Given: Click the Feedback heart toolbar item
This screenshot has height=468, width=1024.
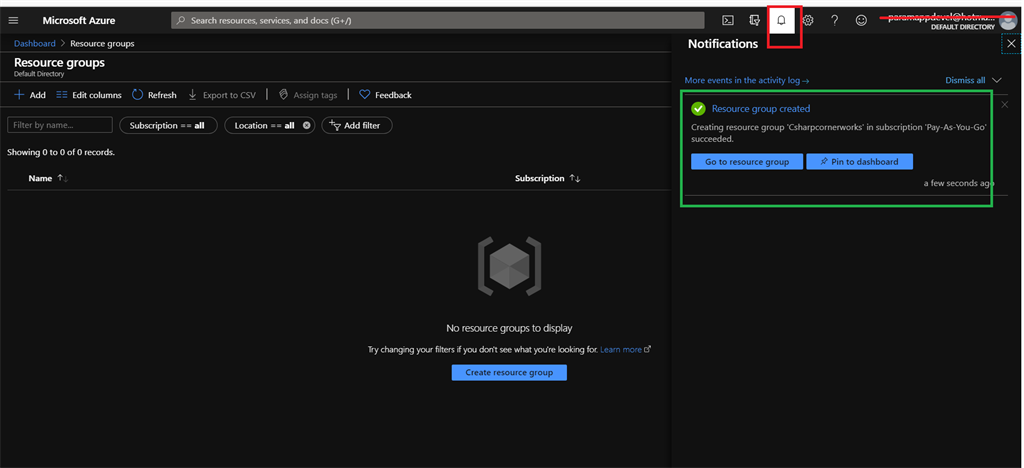Looking at the screenshot, I should (x=385, y=95).
